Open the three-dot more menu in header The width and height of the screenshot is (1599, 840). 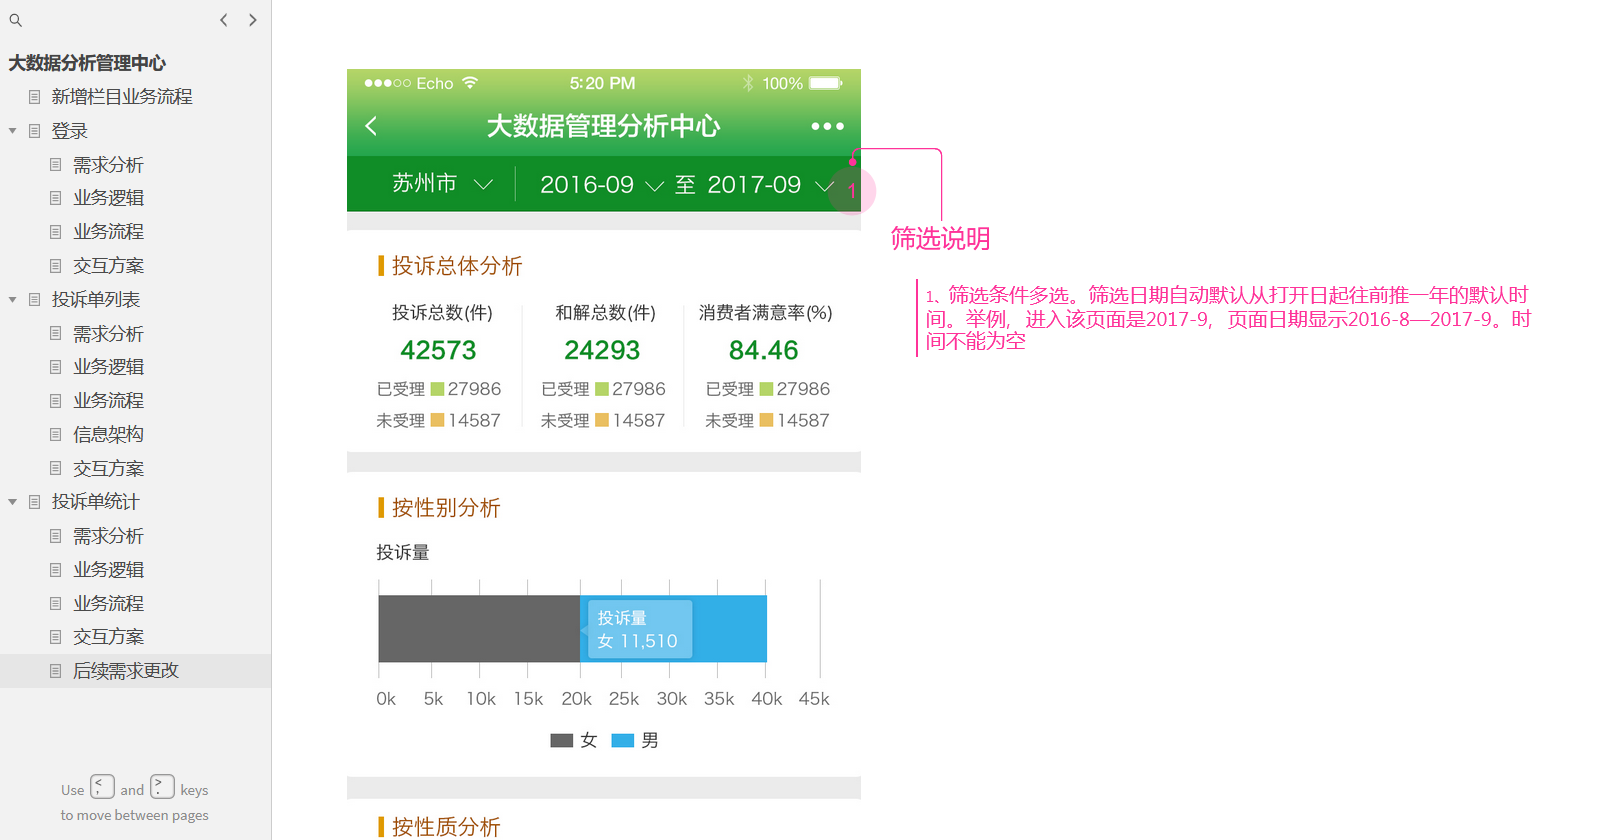coord(827,126)
